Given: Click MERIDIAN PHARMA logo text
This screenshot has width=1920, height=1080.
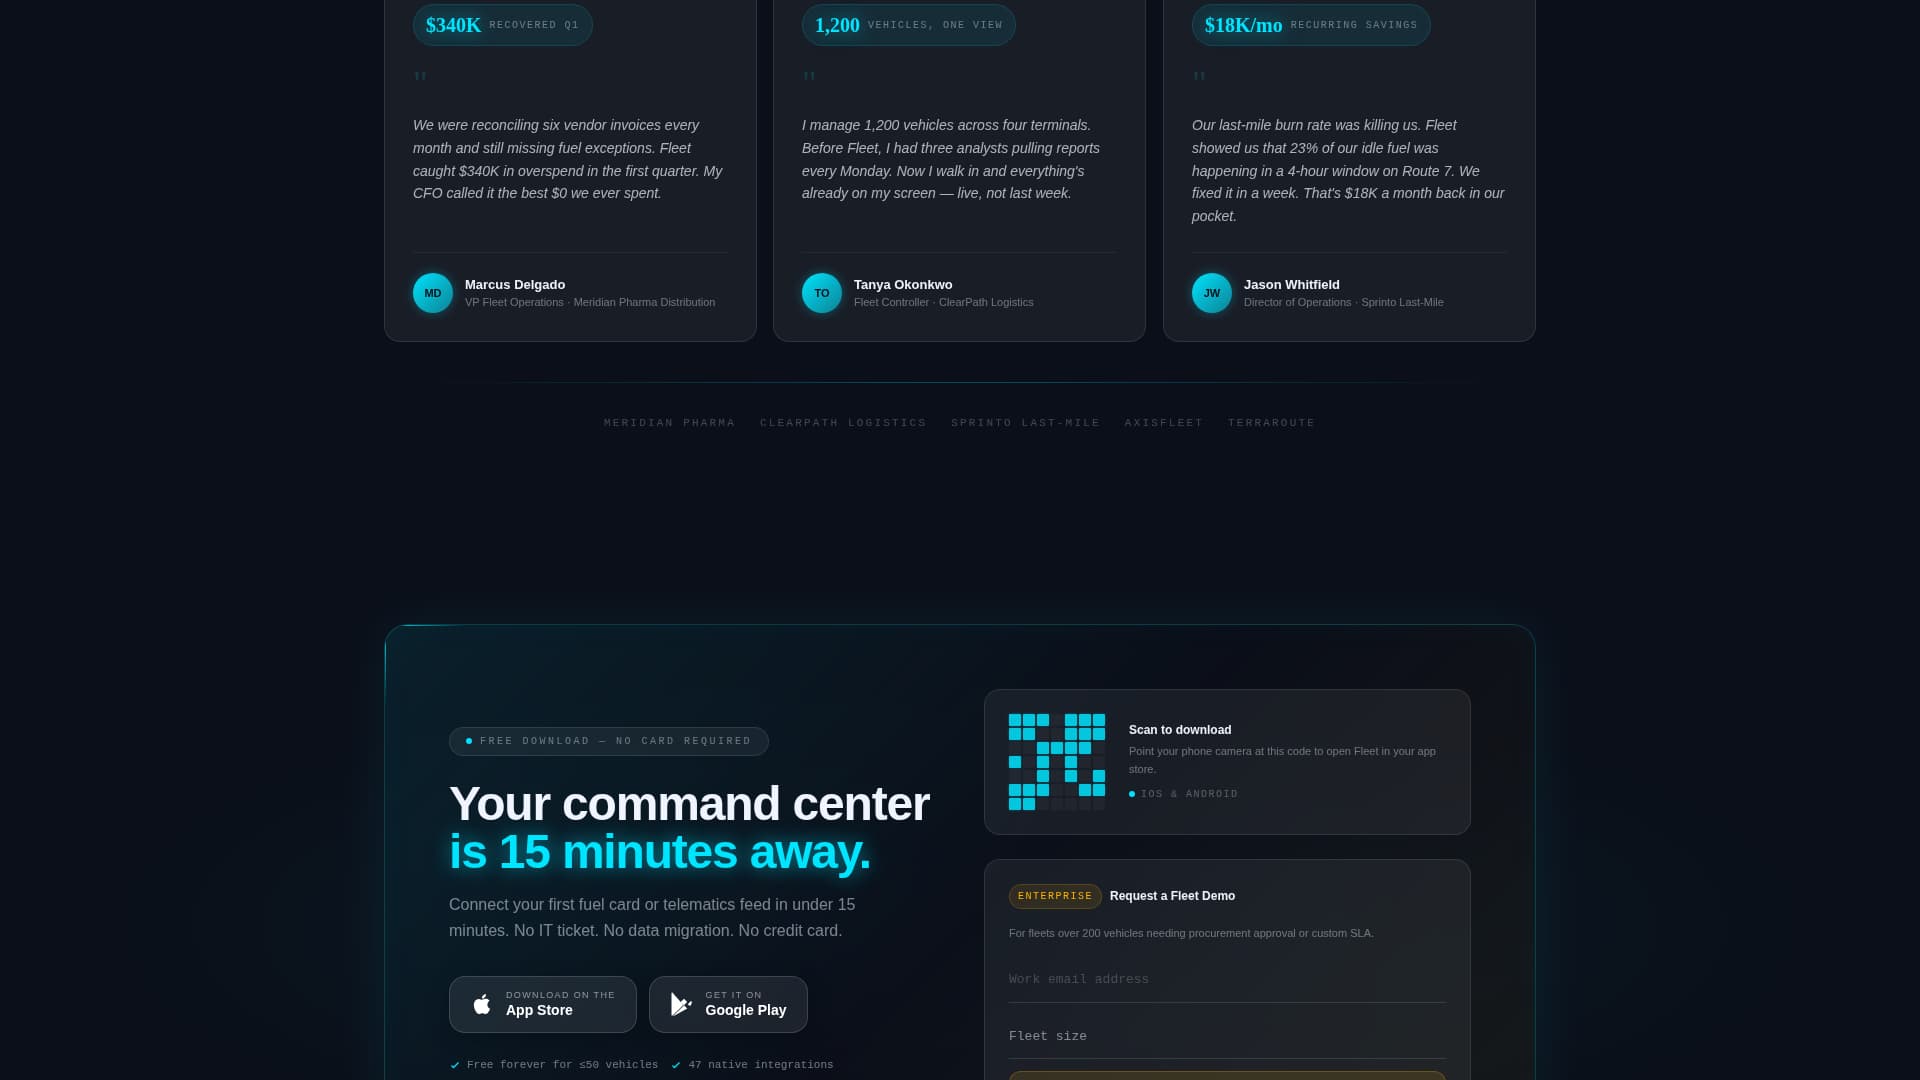Looking at the screenshot, I should pos(670,423).
